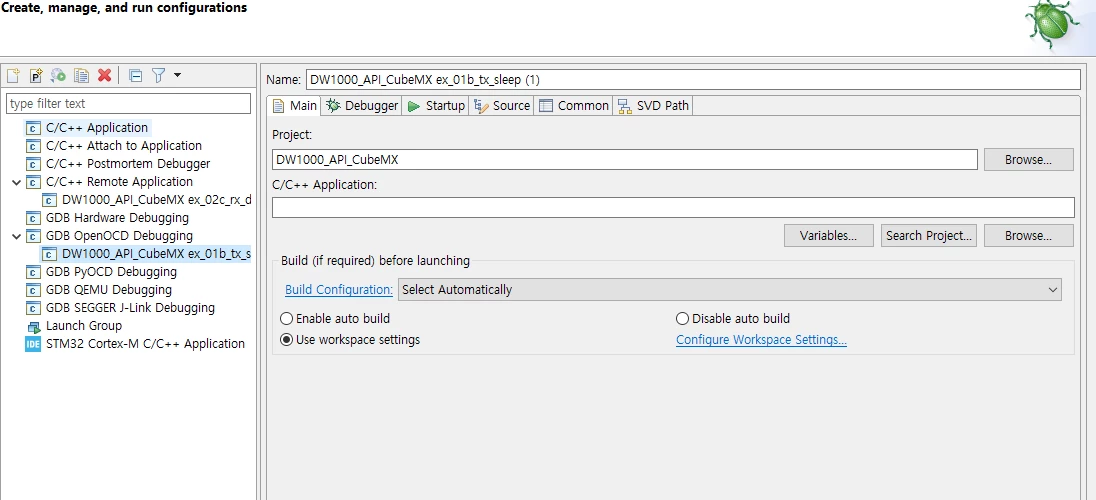This screenshot has height=500, width=1096.
Task: Select Launch Group type
Action: click(84, 326)
